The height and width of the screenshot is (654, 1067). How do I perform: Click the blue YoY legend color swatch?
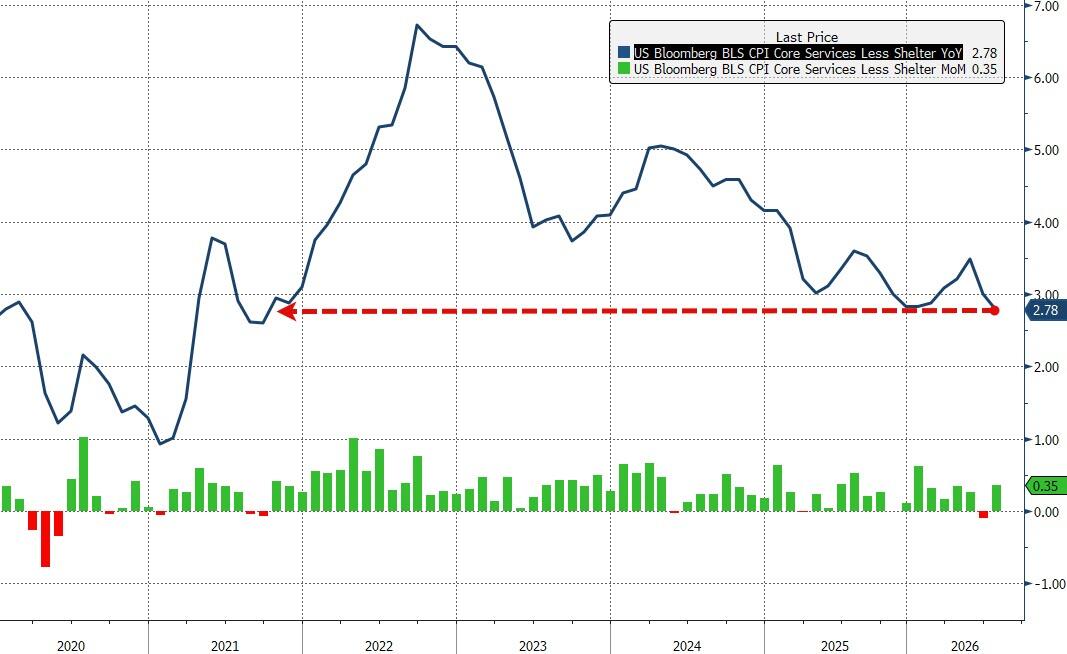[x=623, y=52]
